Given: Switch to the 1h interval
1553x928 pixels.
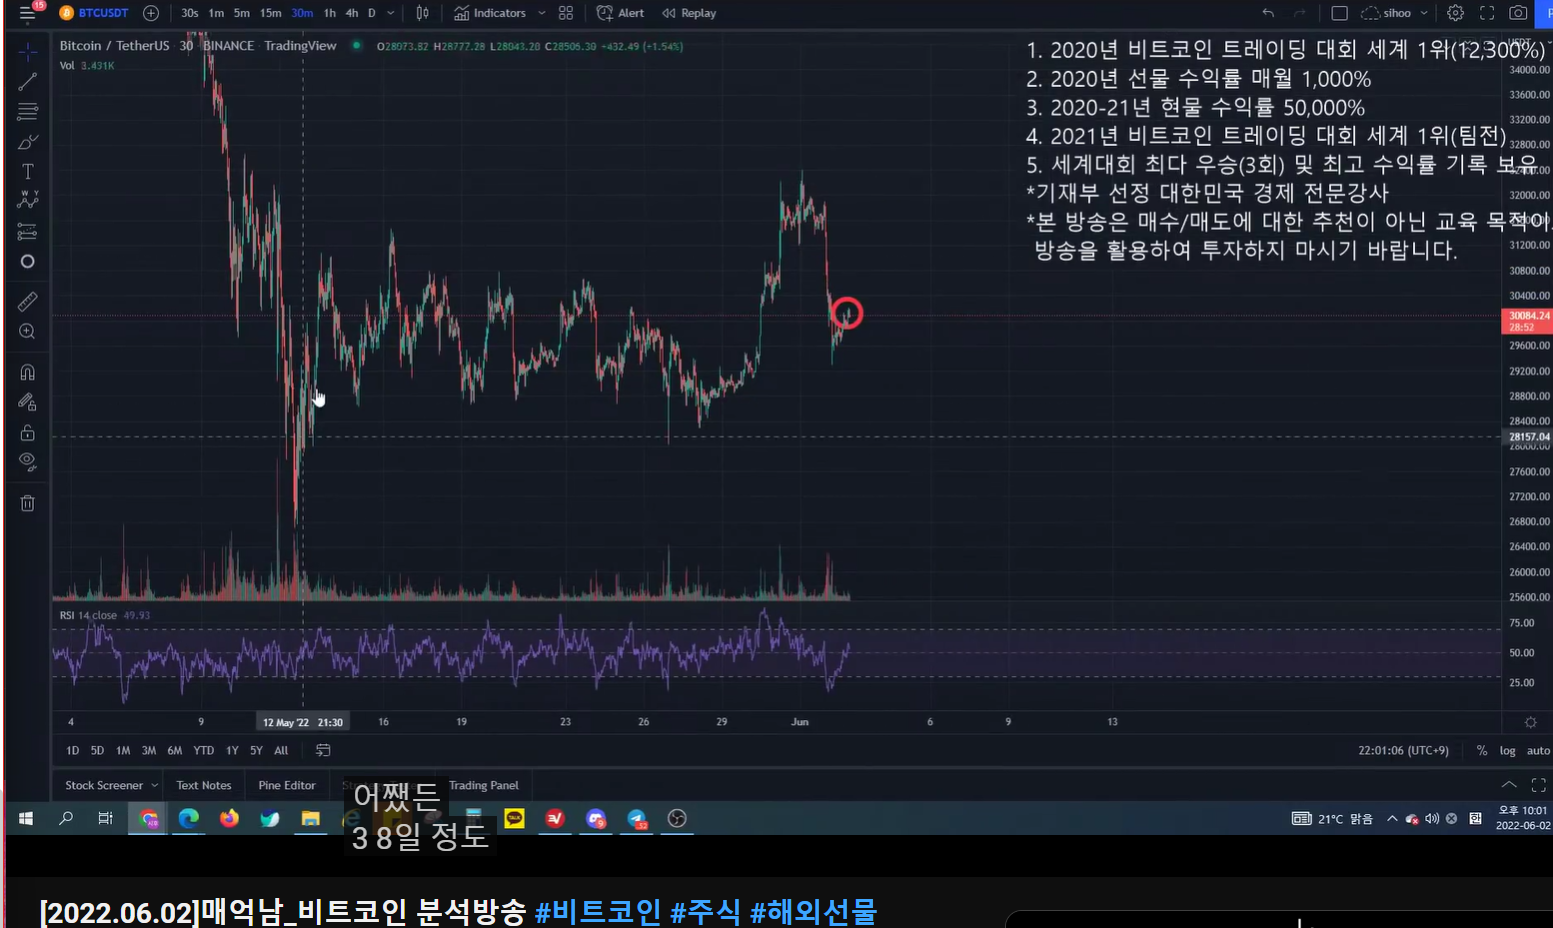Looking at the screenshot, I should click(x=329, y=13).
